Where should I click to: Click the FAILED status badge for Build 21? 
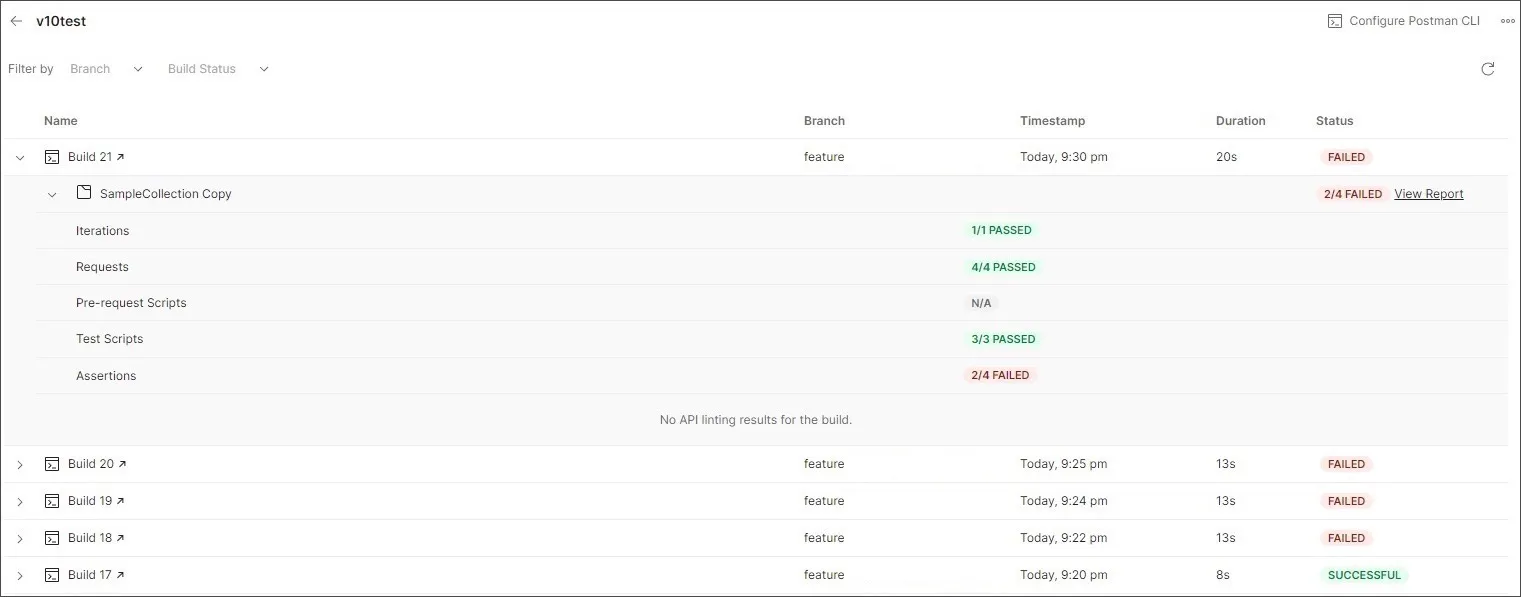click(x=1346, y=157)
